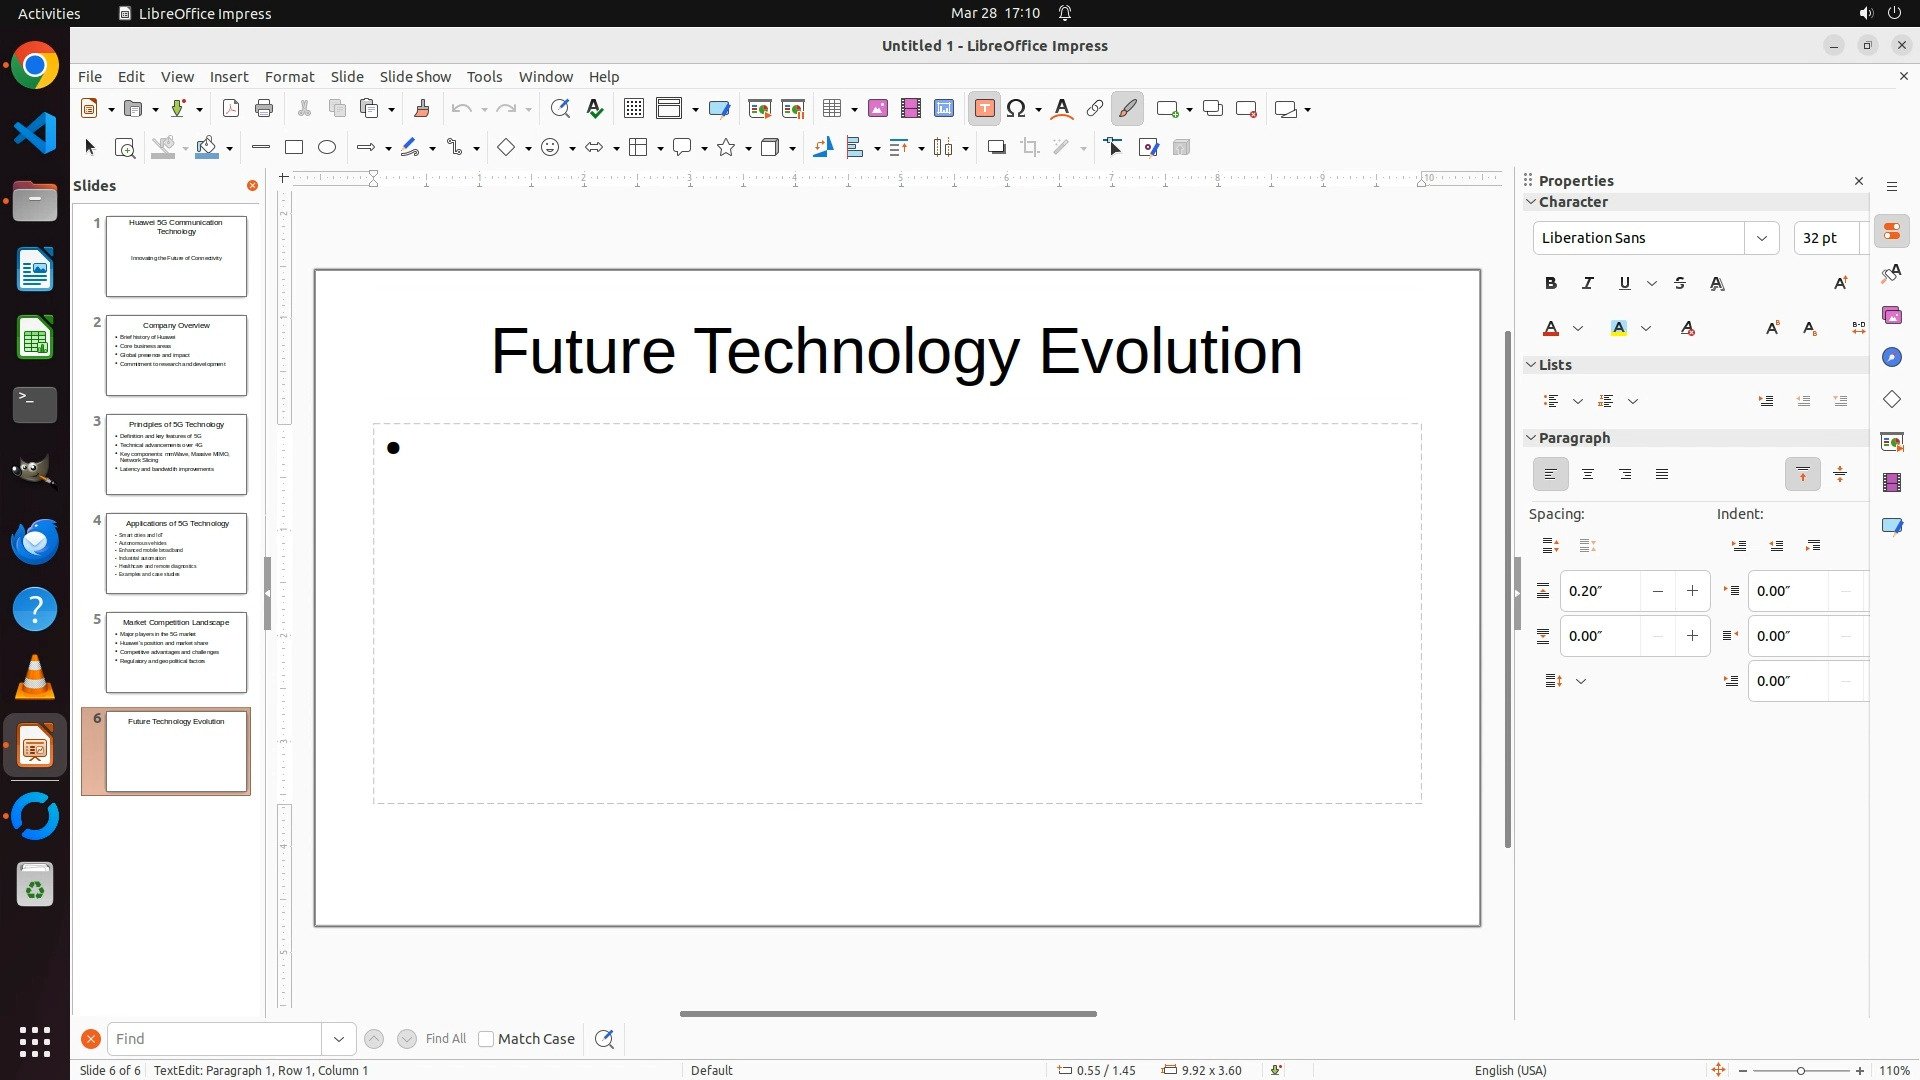Viewport: 1920px width, 1080px height.
Task: Open the Gallery sidebar panel
Action: pyautogui.click(x=1892, y=315)
